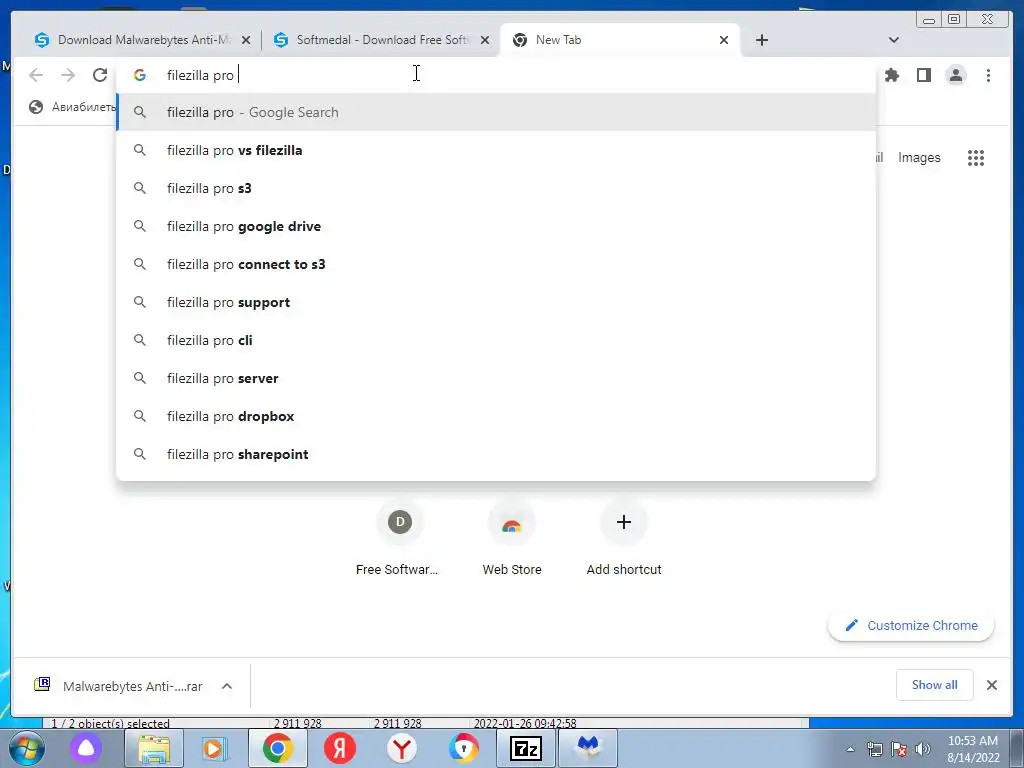The width and height of the screenshot is (1024, 768).
Task: Reload the current page
Action: pyautogui.click(x=100, y=75)
